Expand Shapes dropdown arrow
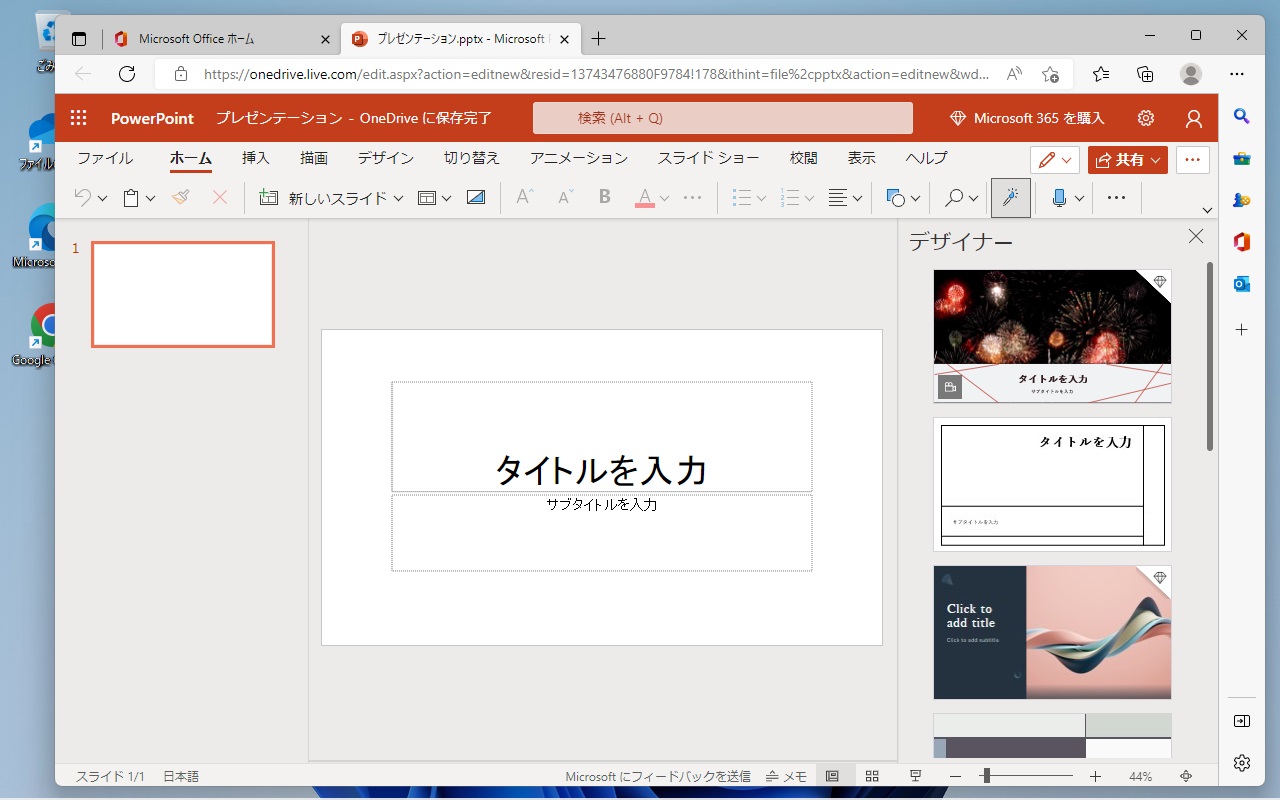The width and height of the screenshot is (1280, 800). [915, 199]
